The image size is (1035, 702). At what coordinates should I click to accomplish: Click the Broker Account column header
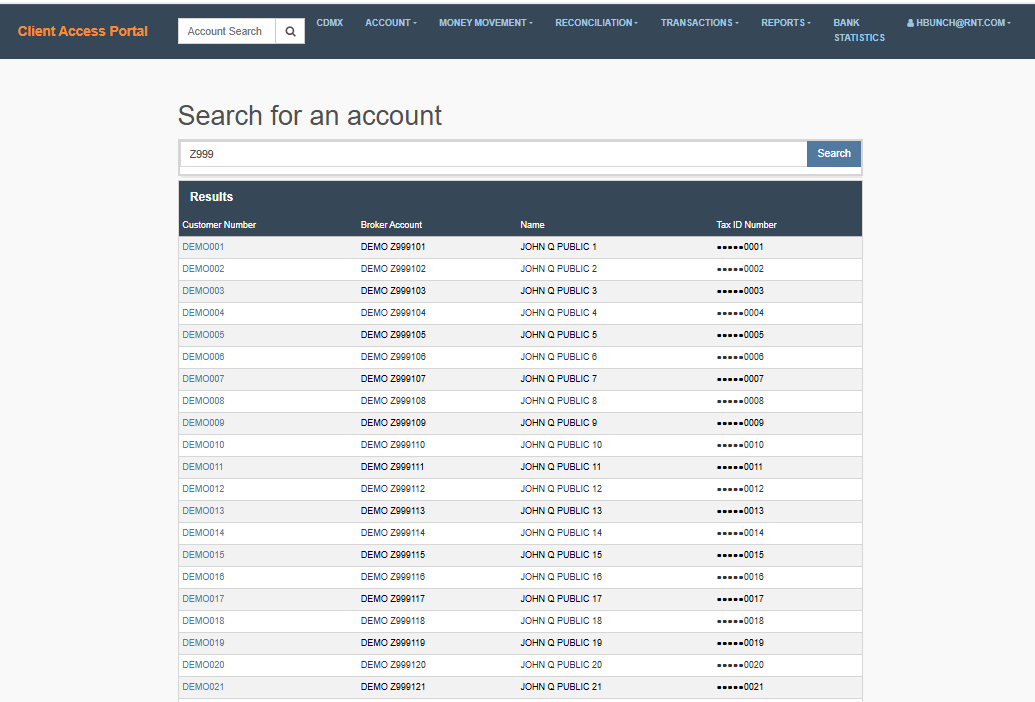(391, 225)
